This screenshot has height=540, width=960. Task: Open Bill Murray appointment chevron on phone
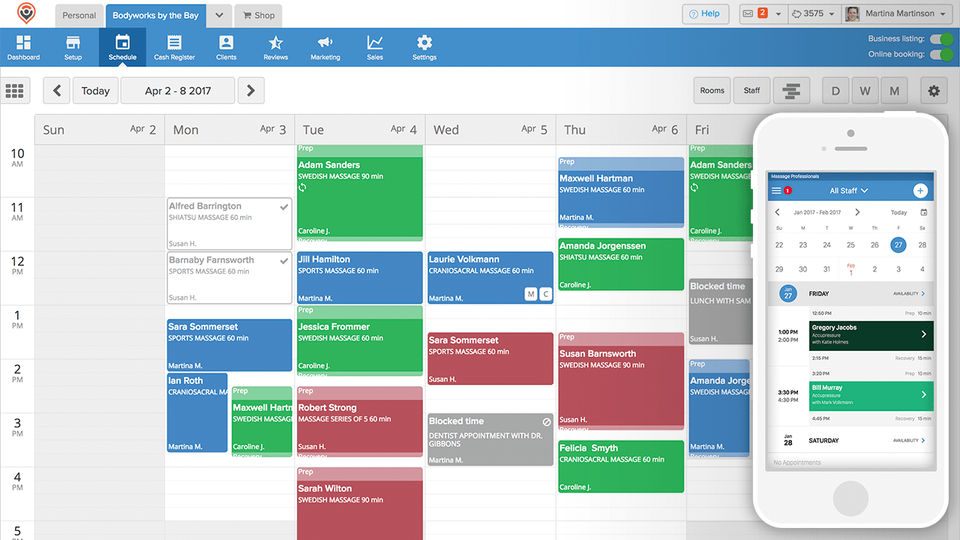(x=924, y=395)
